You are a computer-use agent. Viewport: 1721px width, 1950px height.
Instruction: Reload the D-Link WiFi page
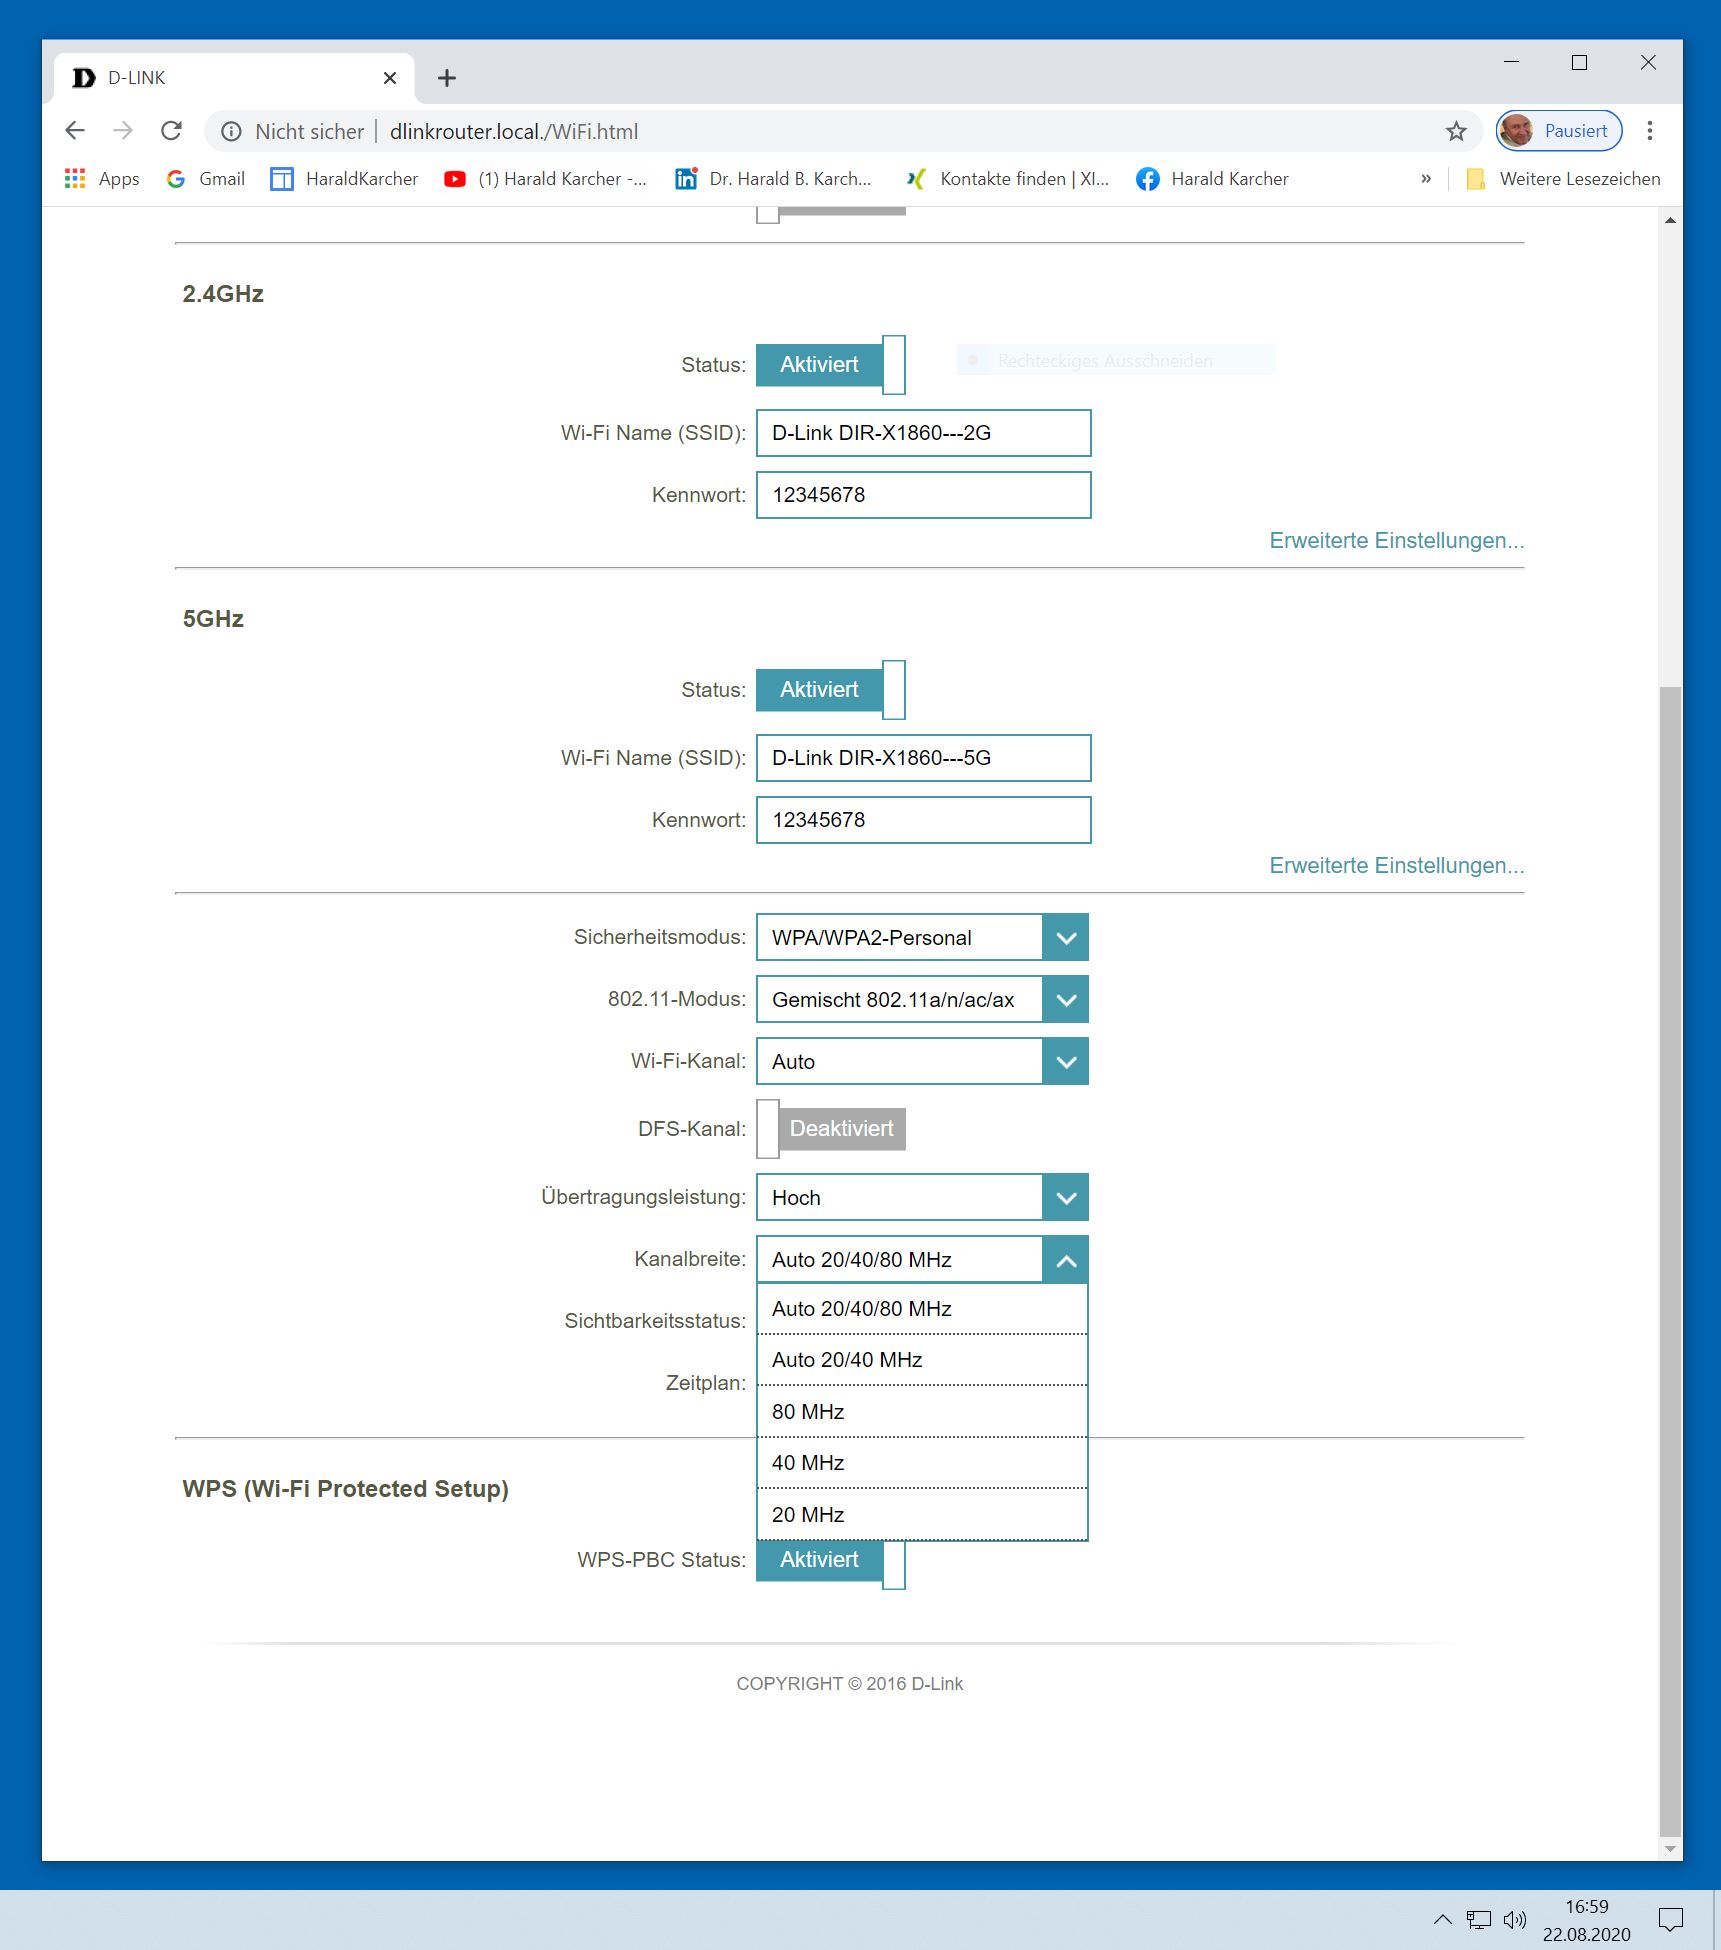pyautogui.click(x=172, y=131)
